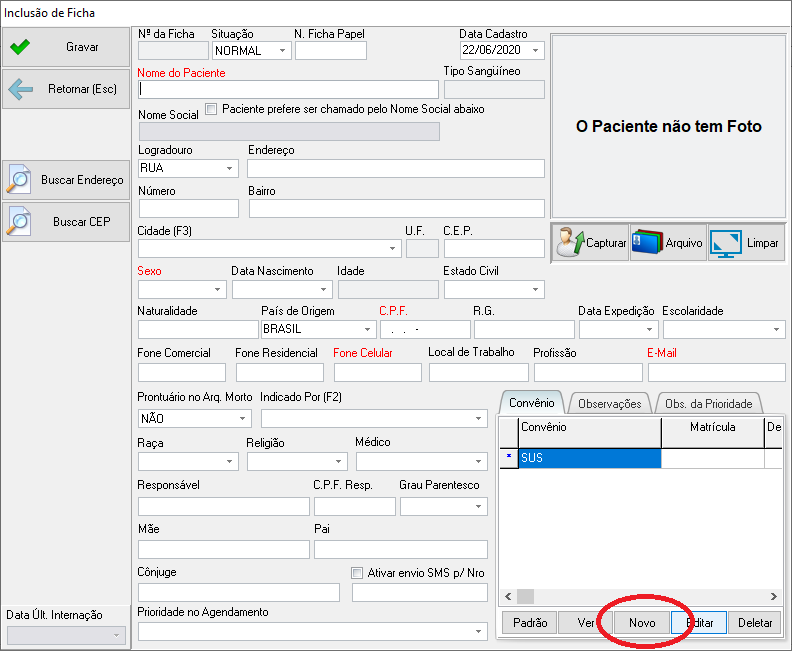
Task: Click scroll right arrow in convênio grid
Action: 773,596
